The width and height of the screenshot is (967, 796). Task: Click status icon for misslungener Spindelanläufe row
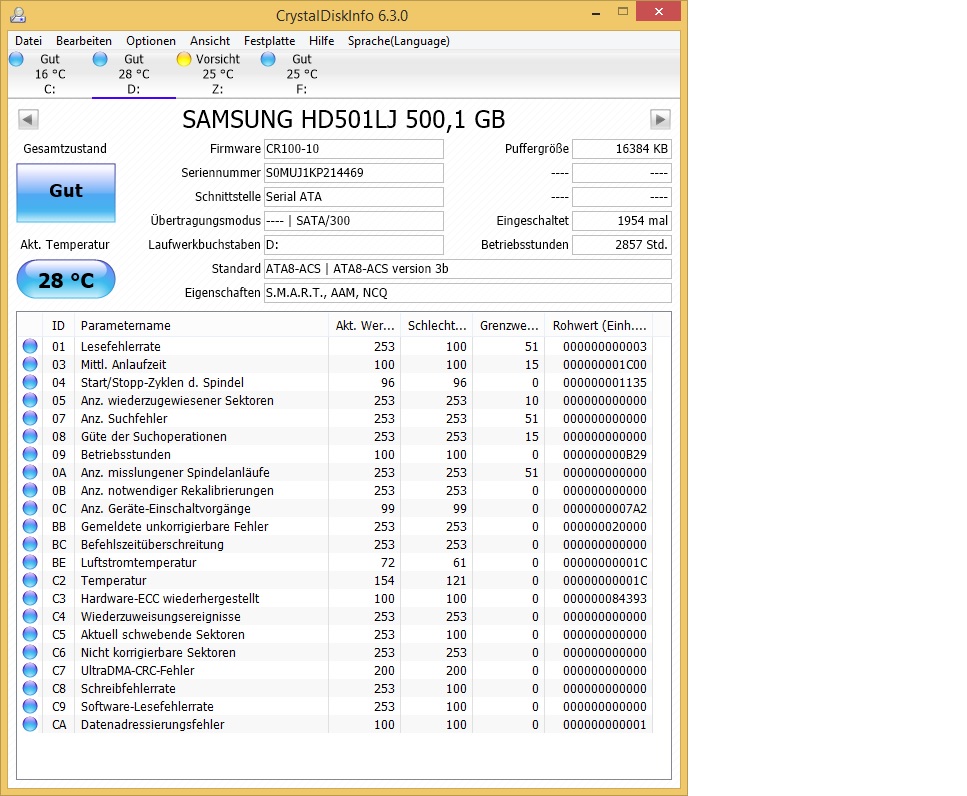[30, 472]
